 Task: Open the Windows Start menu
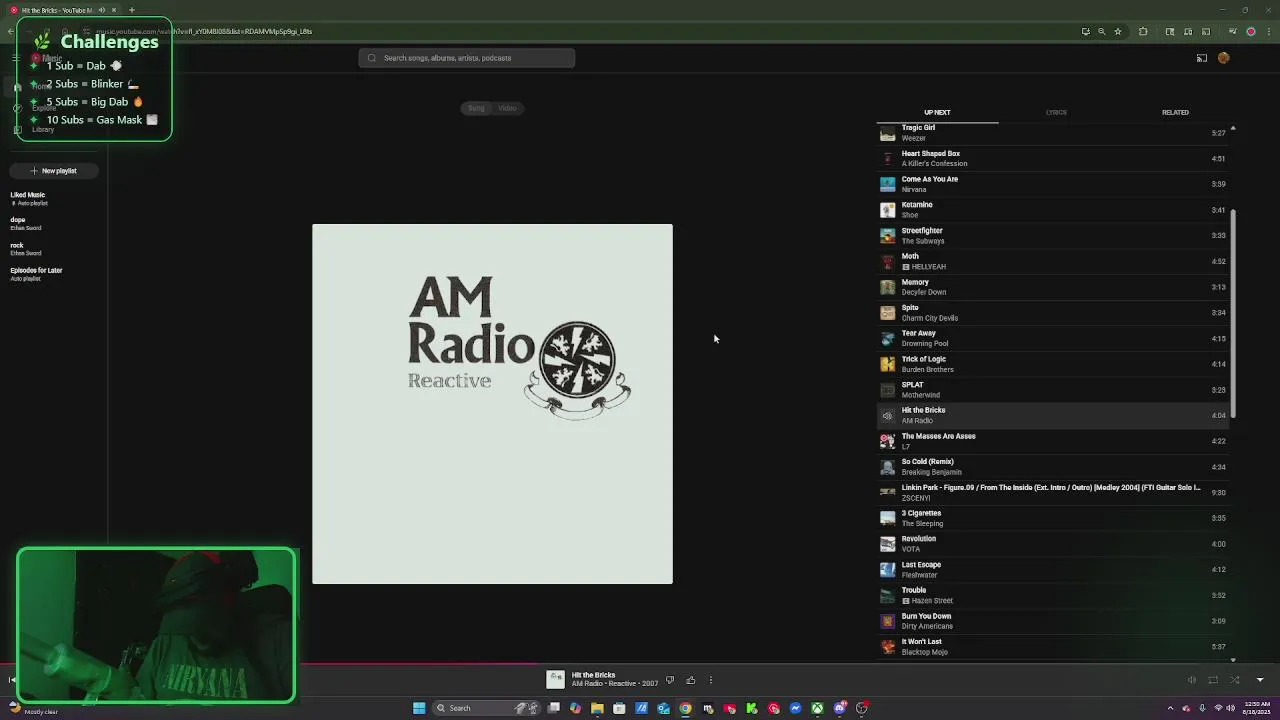point(419,708)
